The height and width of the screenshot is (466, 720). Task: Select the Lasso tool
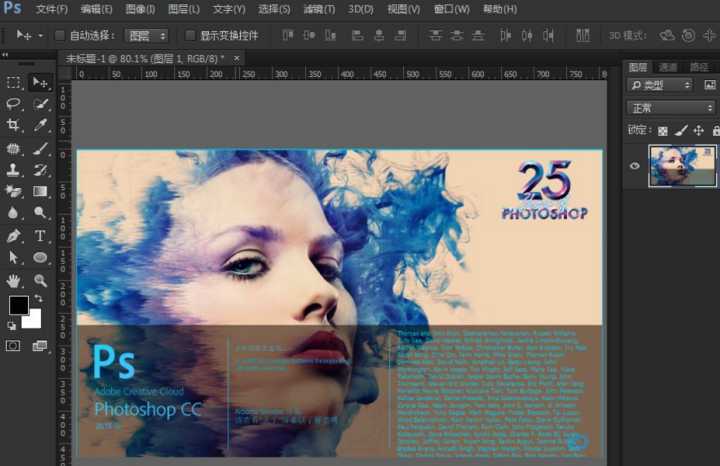coord(13,103)
